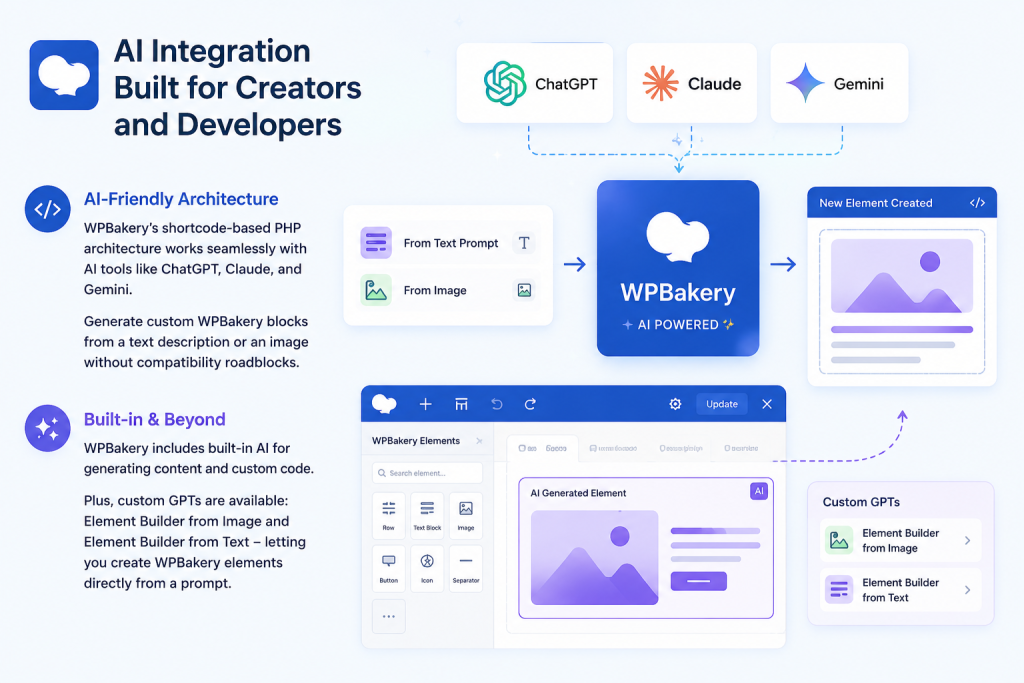Close the editor with the X icon
Viewport: 1024px width, 683px height.
point(767,404)
